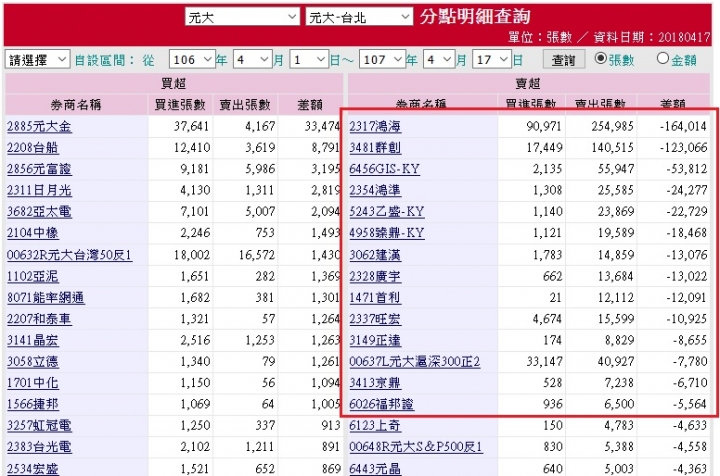Click the 查詢 query button
The height and width of the screenshot is (476, 720).
pyautogui.click(x=563, y=60)
